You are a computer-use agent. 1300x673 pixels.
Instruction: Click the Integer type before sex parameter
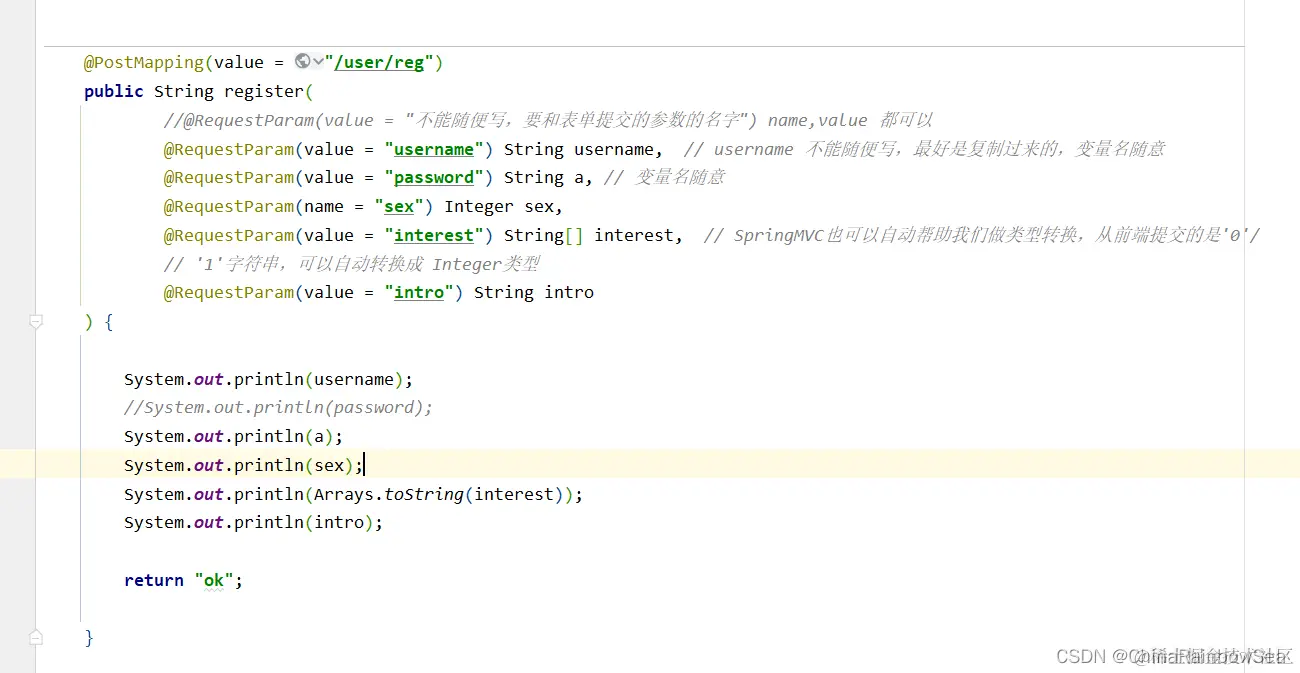click(479, 206)
